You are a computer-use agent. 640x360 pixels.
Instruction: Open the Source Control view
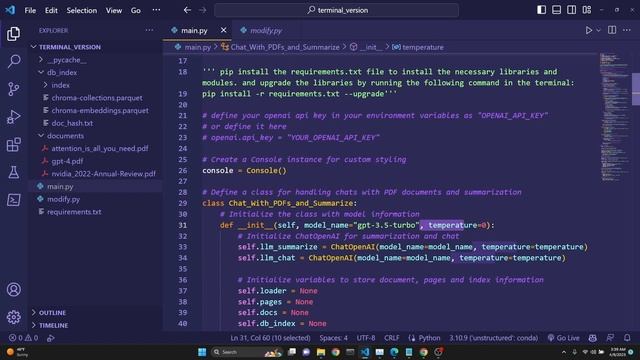click(x=13, y=89)
